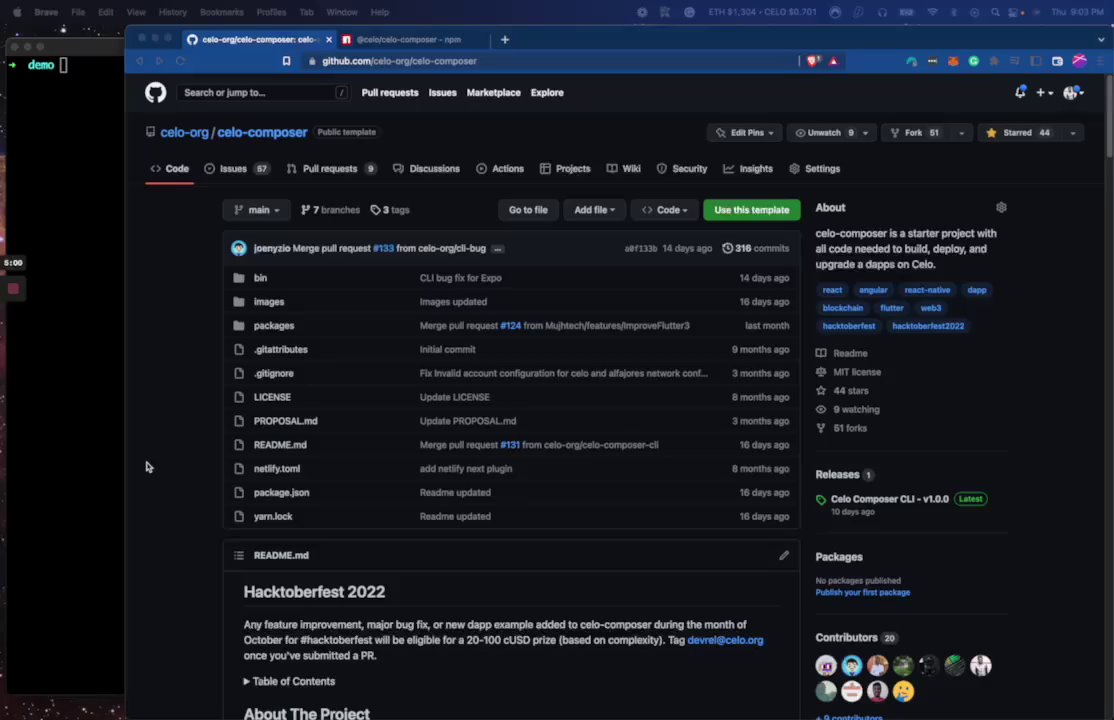Screen dimensions: 1114x720
Task: Expand commit message ellipsis button
Action: coord(498,249)
